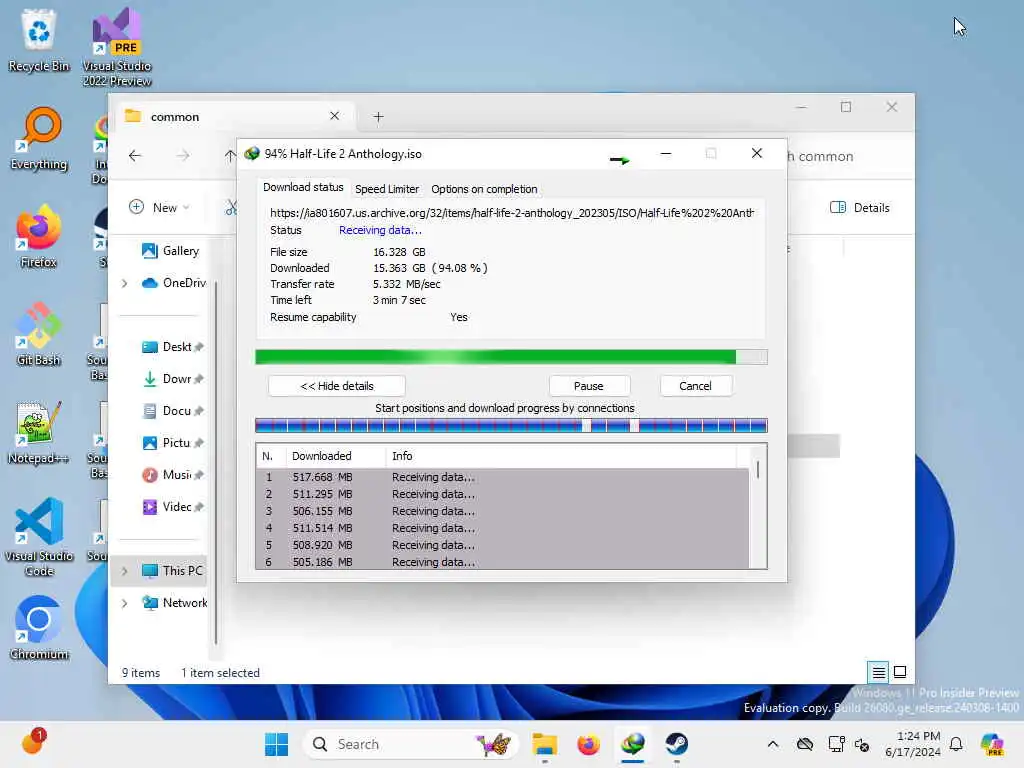Launch Visual Studio Code desktop shortcut
Image resolution: width=1024 pixels, height=768 pixels.
click(39, 537)
